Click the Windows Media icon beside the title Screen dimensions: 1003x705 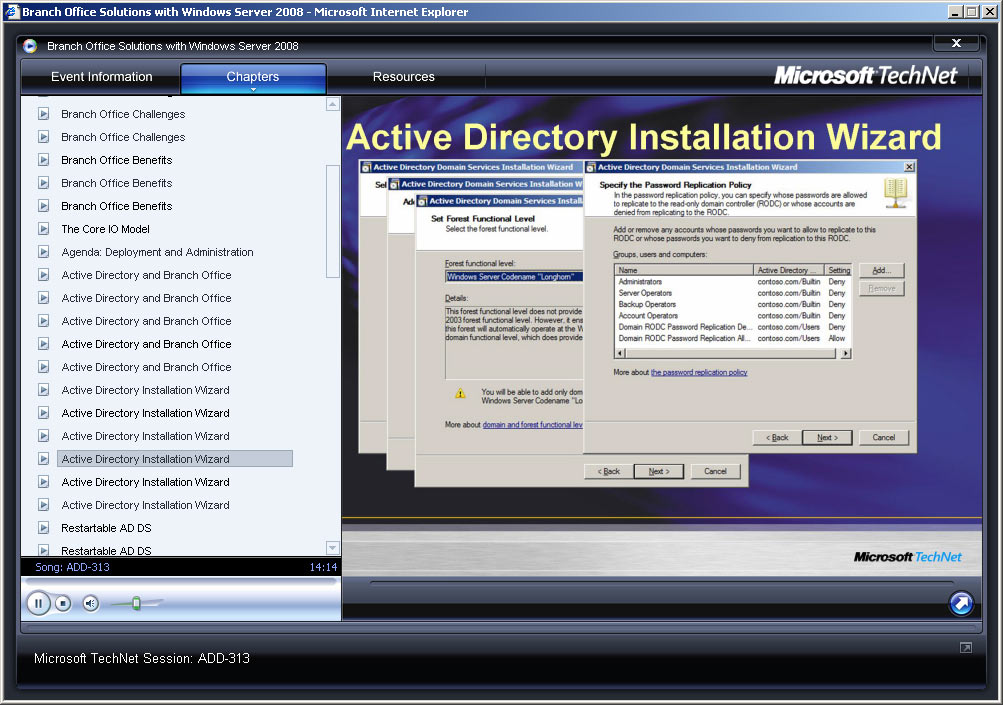[30, 46]
